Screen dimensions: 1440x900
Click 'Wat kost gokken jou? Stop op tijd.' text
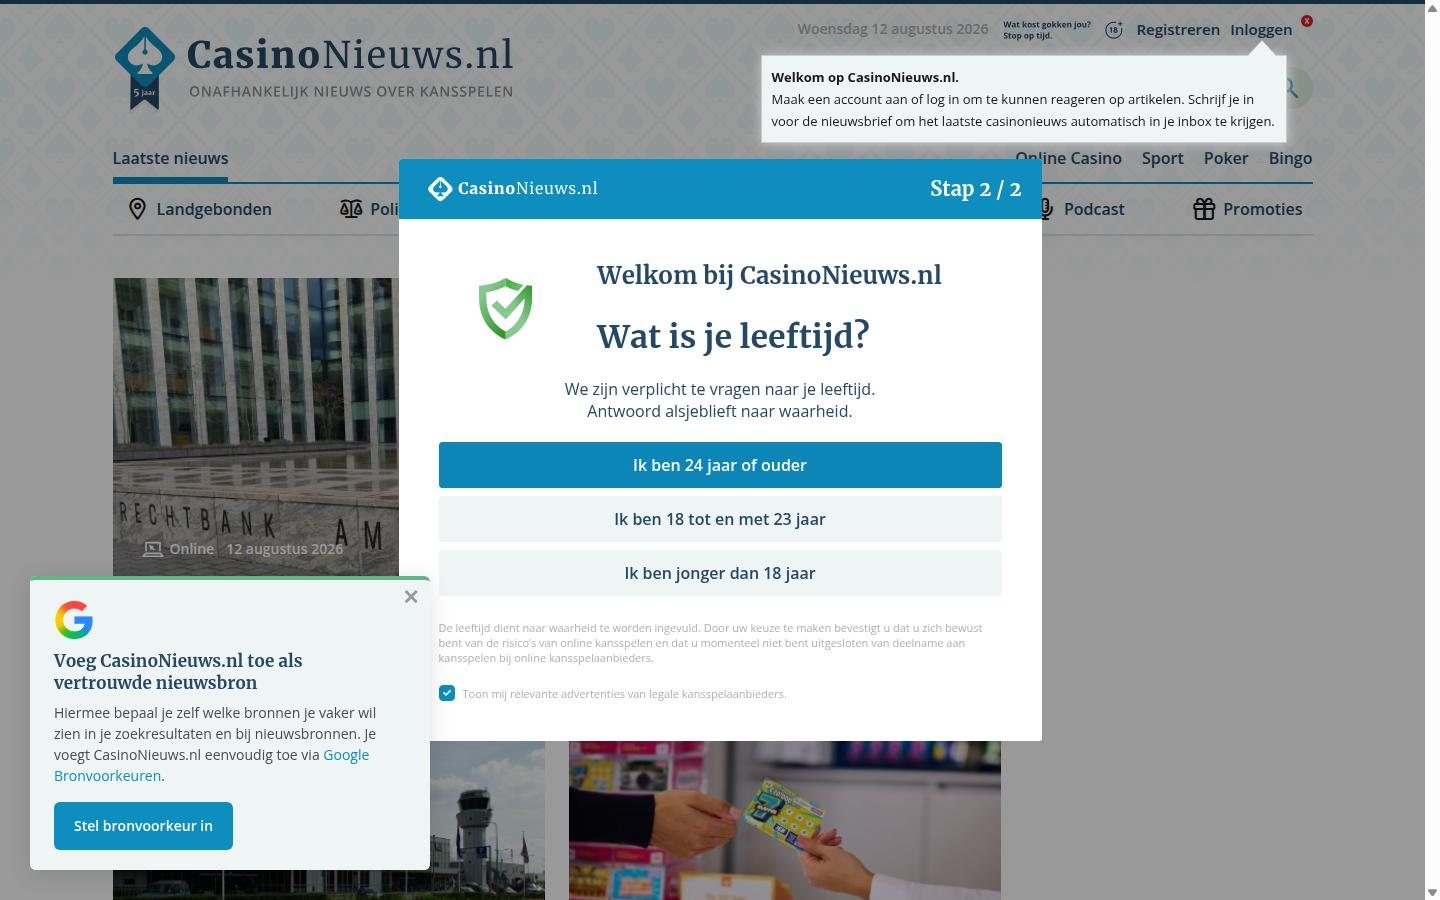pos(1046,30)
